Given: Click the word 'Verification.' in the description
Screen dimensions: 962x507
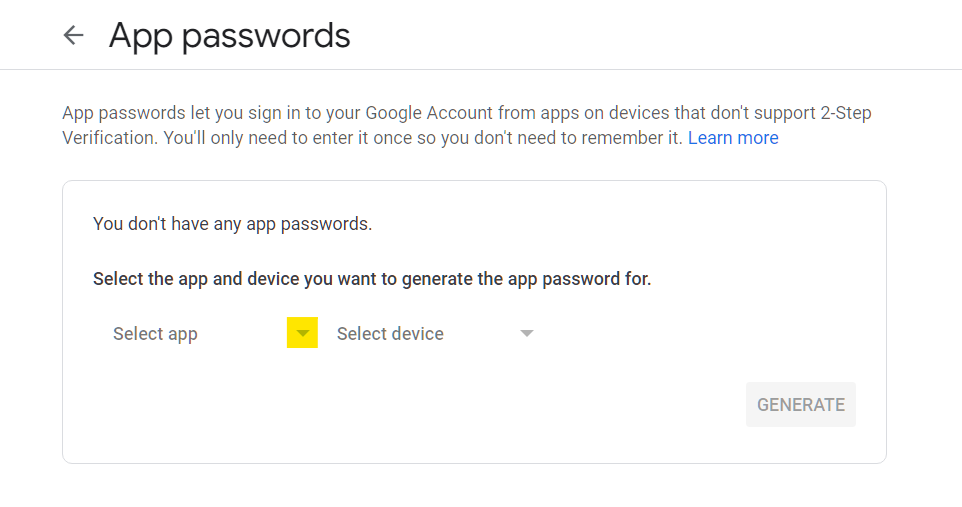Looking at the screenshot, I should (x=110, y=137).
